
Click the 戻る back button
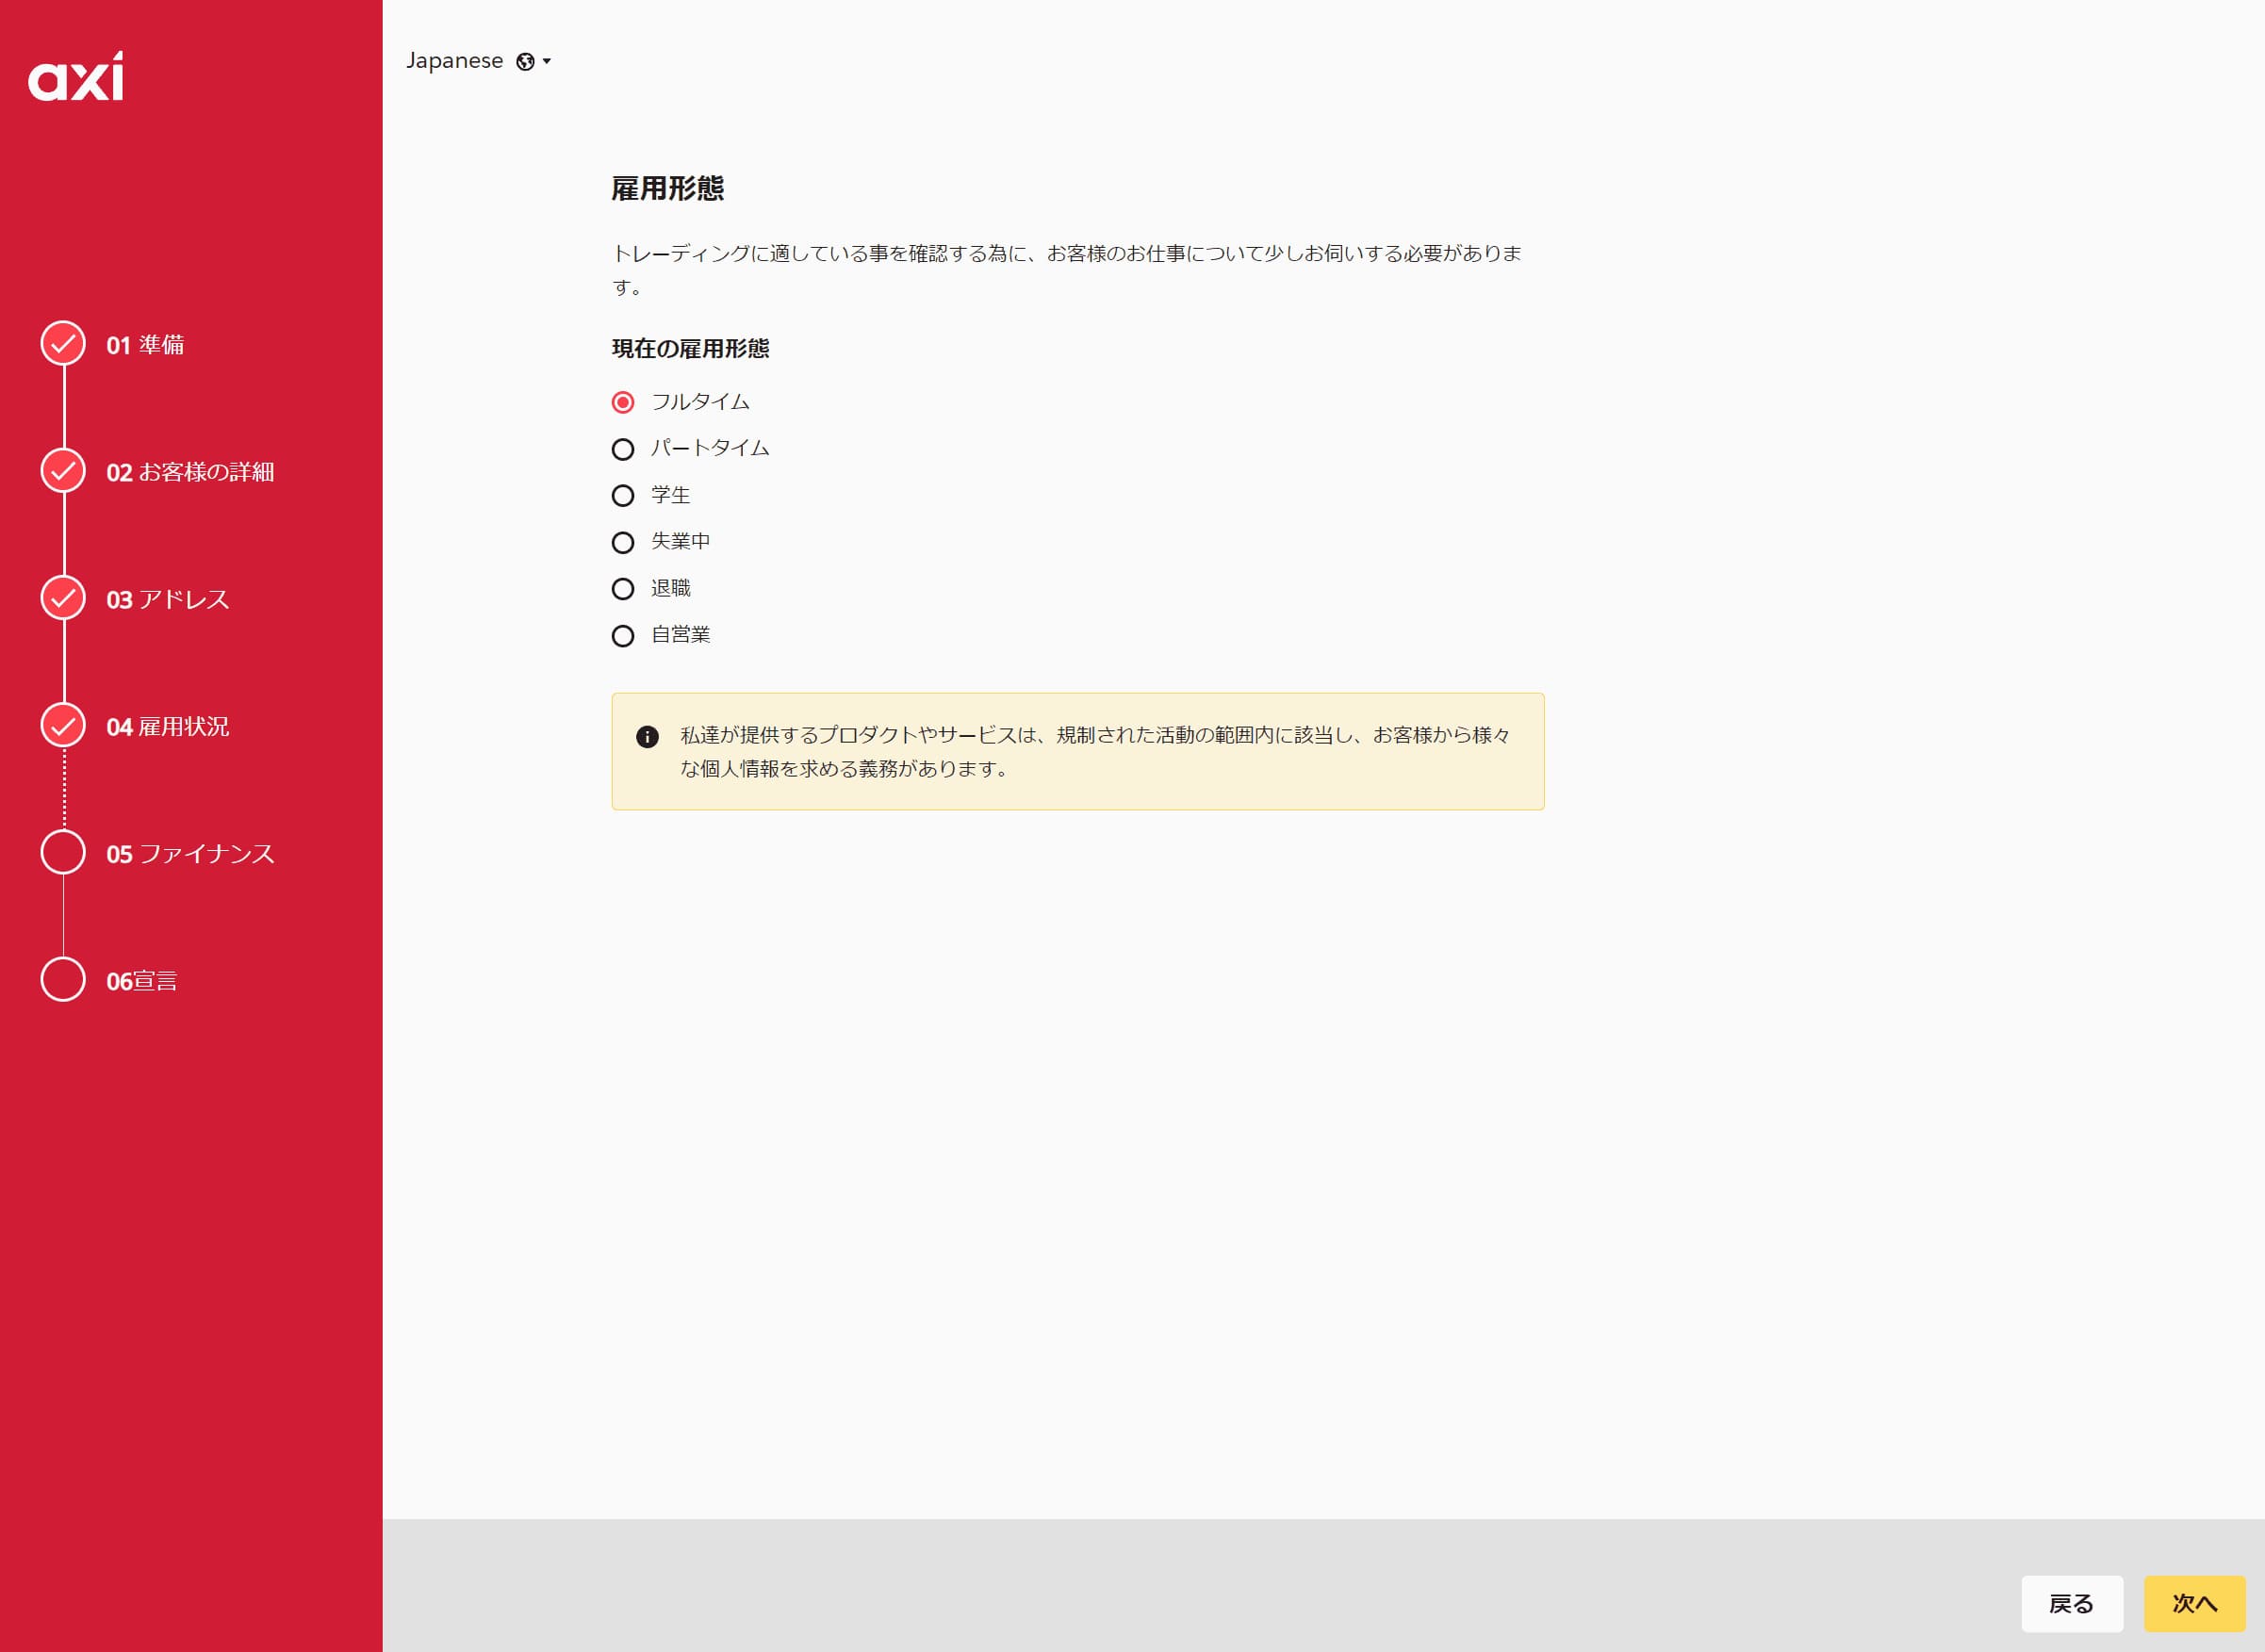2071,1603
